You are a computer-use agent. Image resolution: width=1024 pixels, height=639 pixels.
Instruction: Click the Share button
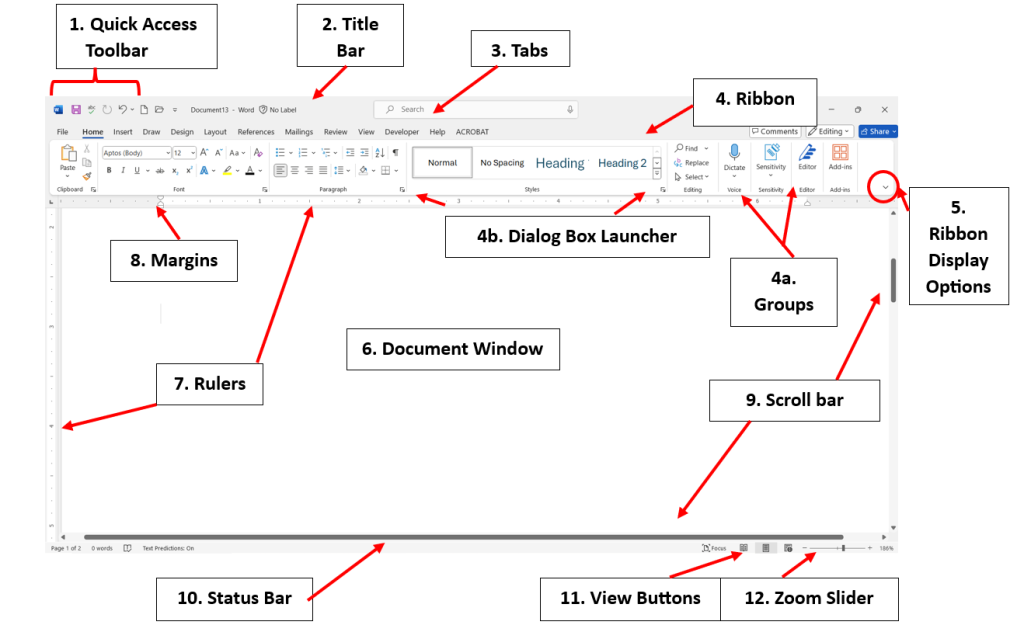[878, 131]
